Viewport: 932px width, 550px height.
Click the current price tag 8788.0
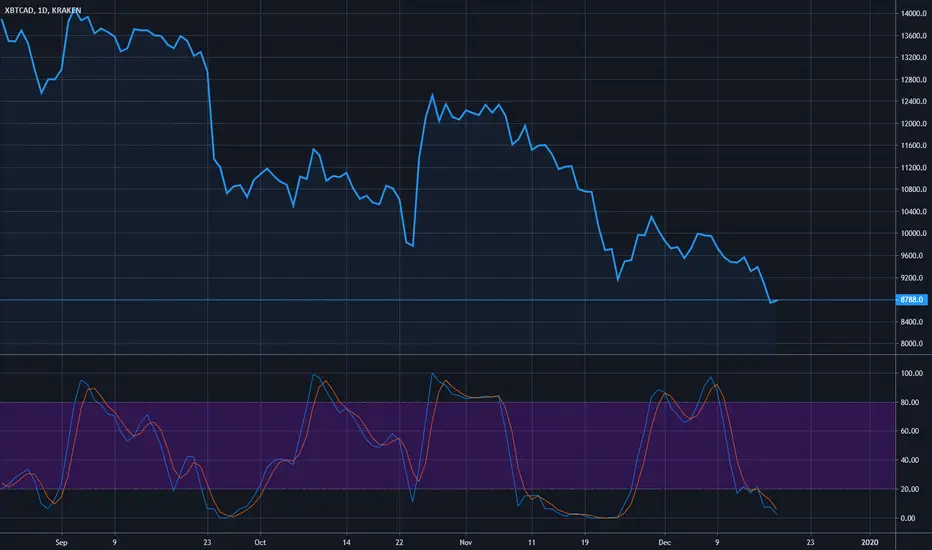(911, 300)
